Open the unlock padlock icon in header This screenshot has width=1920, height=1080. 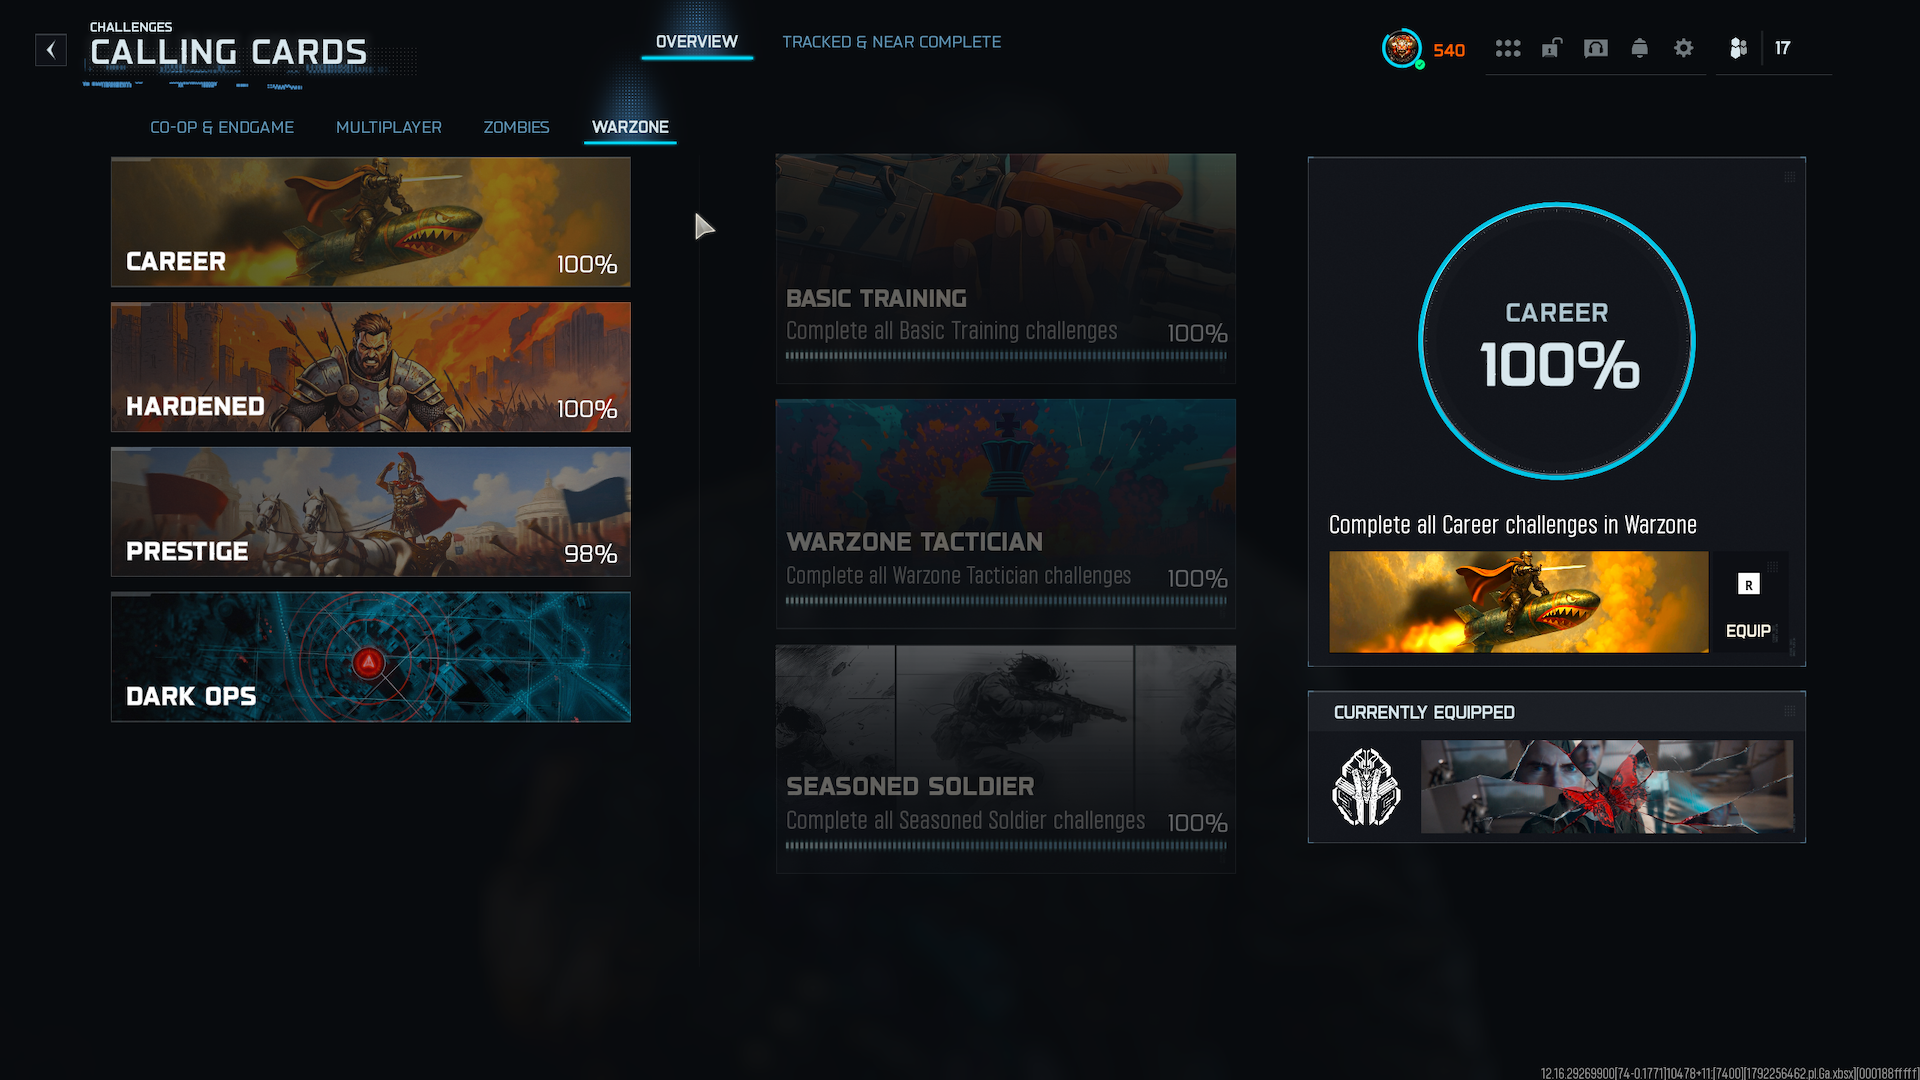(x=1551, y=48)
